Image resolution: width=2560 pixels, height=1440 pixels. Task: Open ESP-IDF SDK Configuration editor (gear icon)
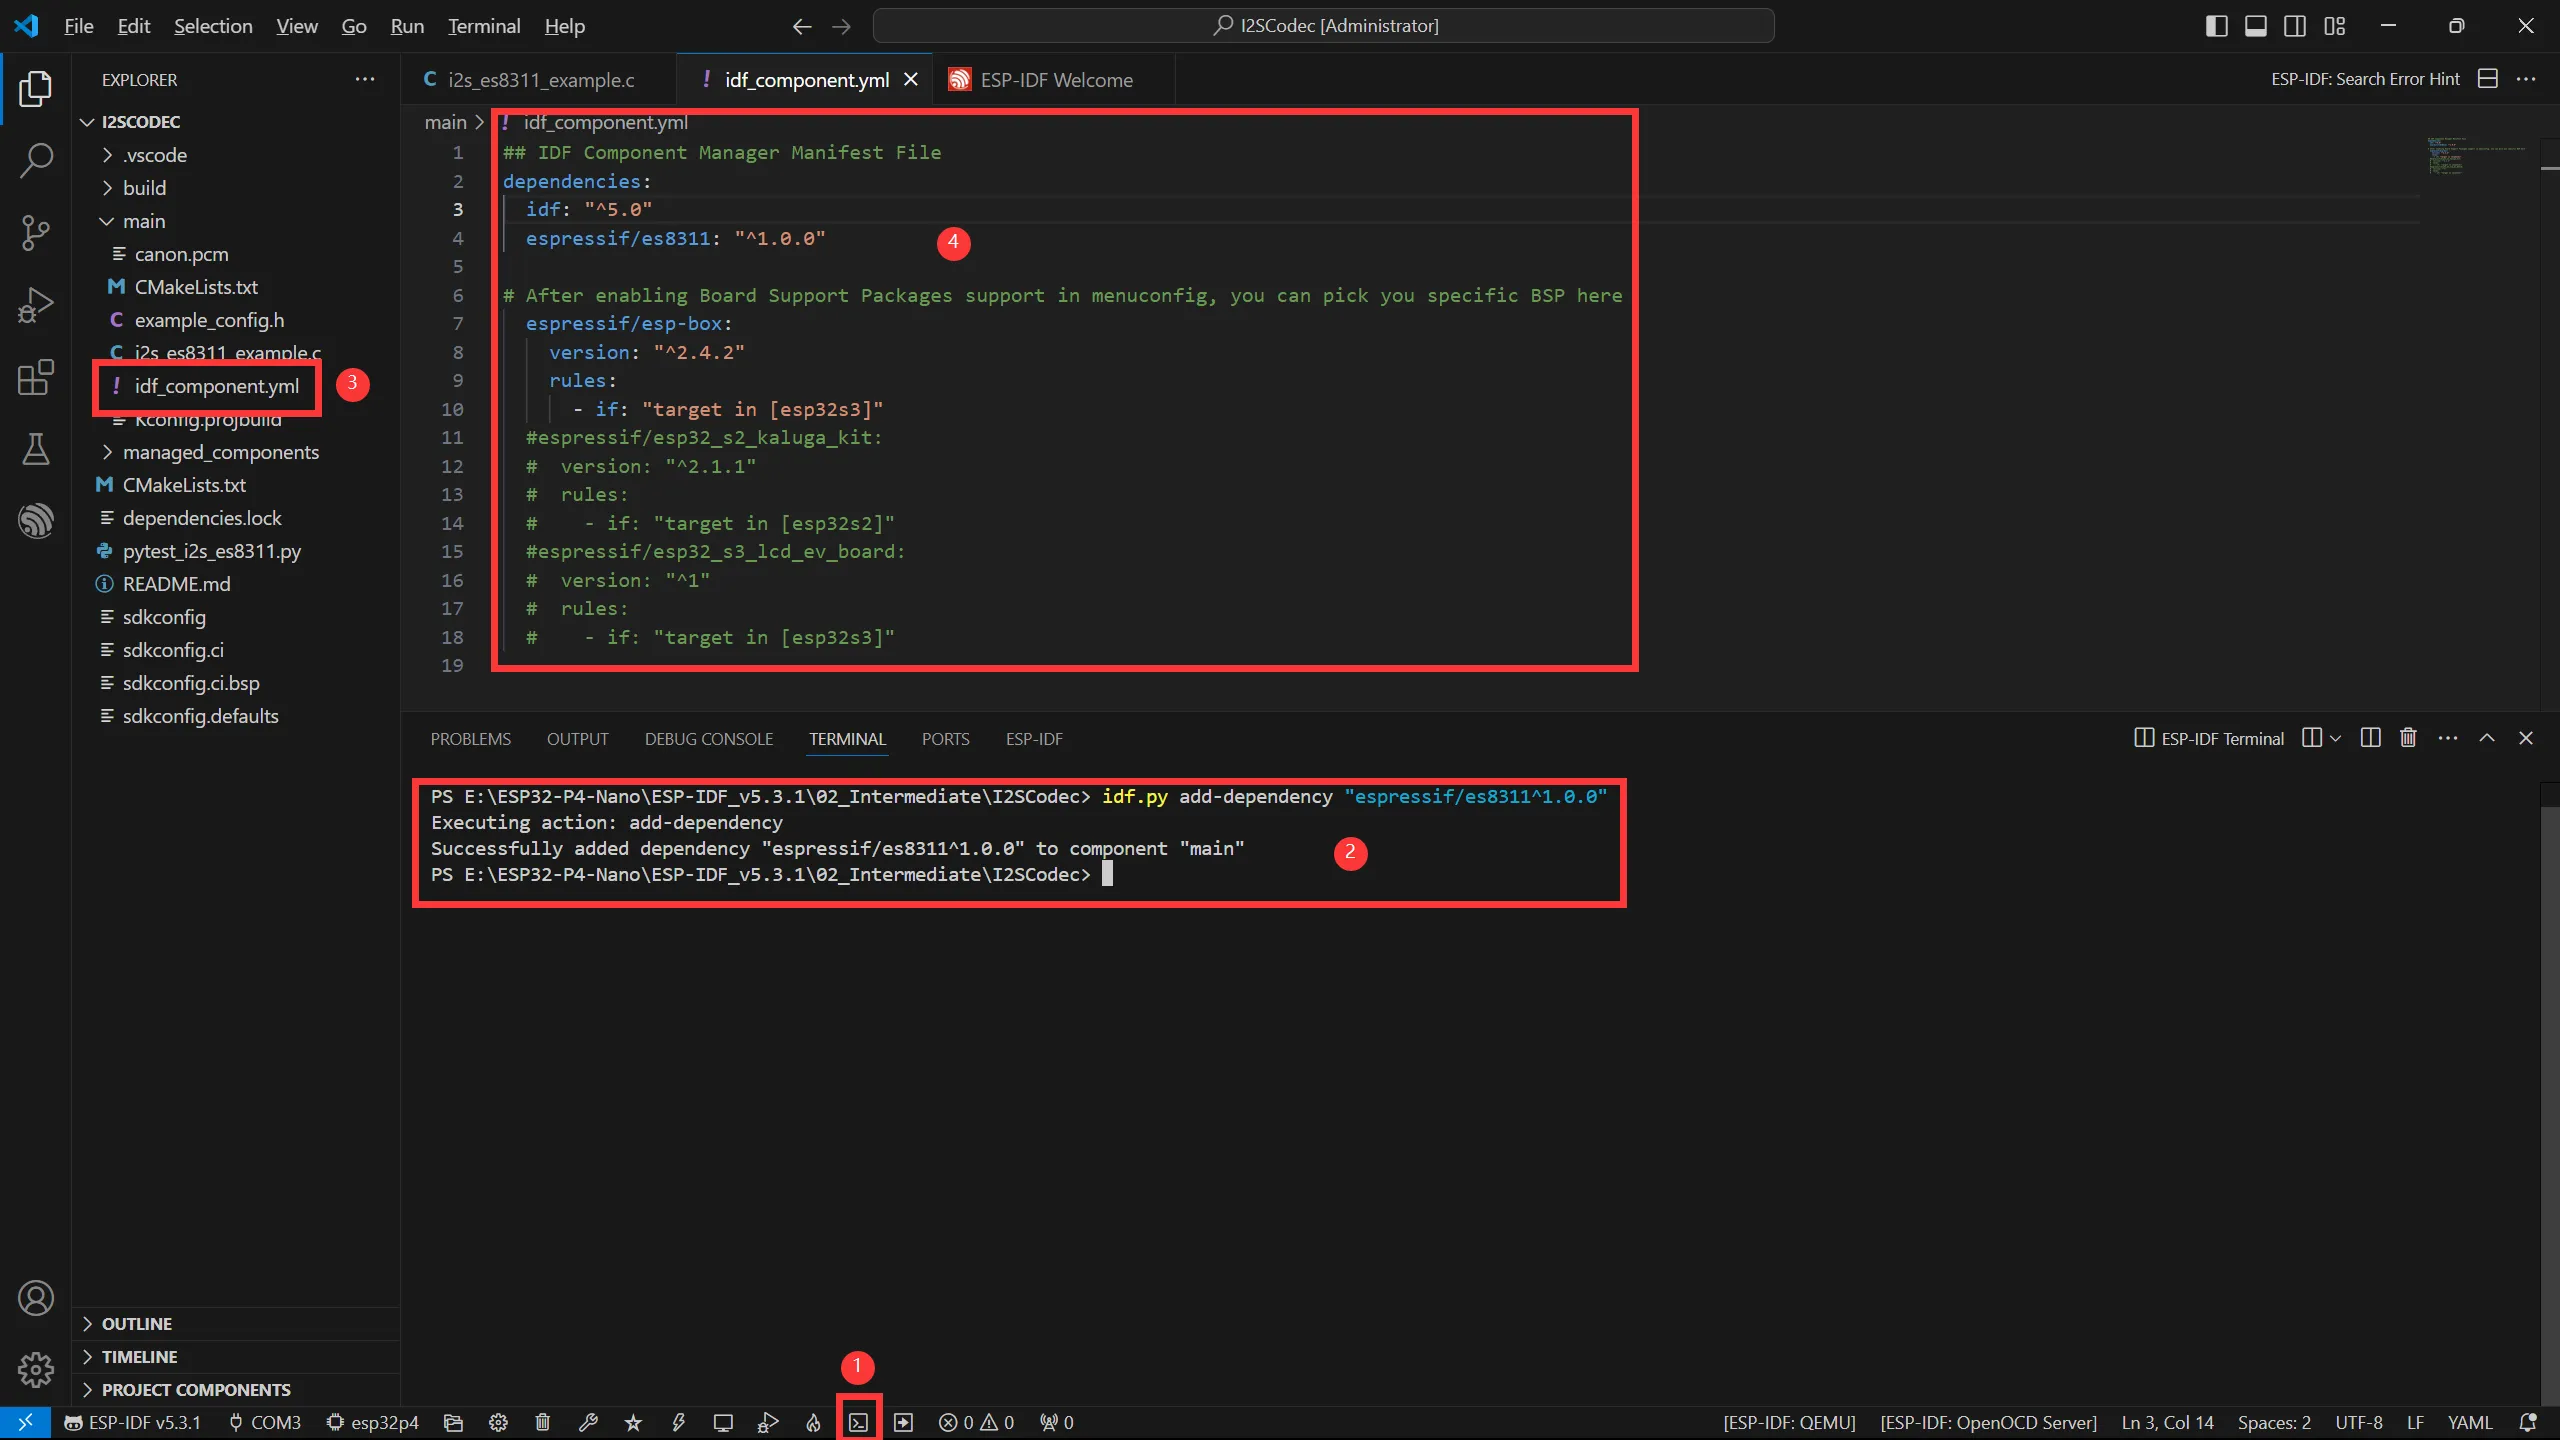click(497, 1422)
